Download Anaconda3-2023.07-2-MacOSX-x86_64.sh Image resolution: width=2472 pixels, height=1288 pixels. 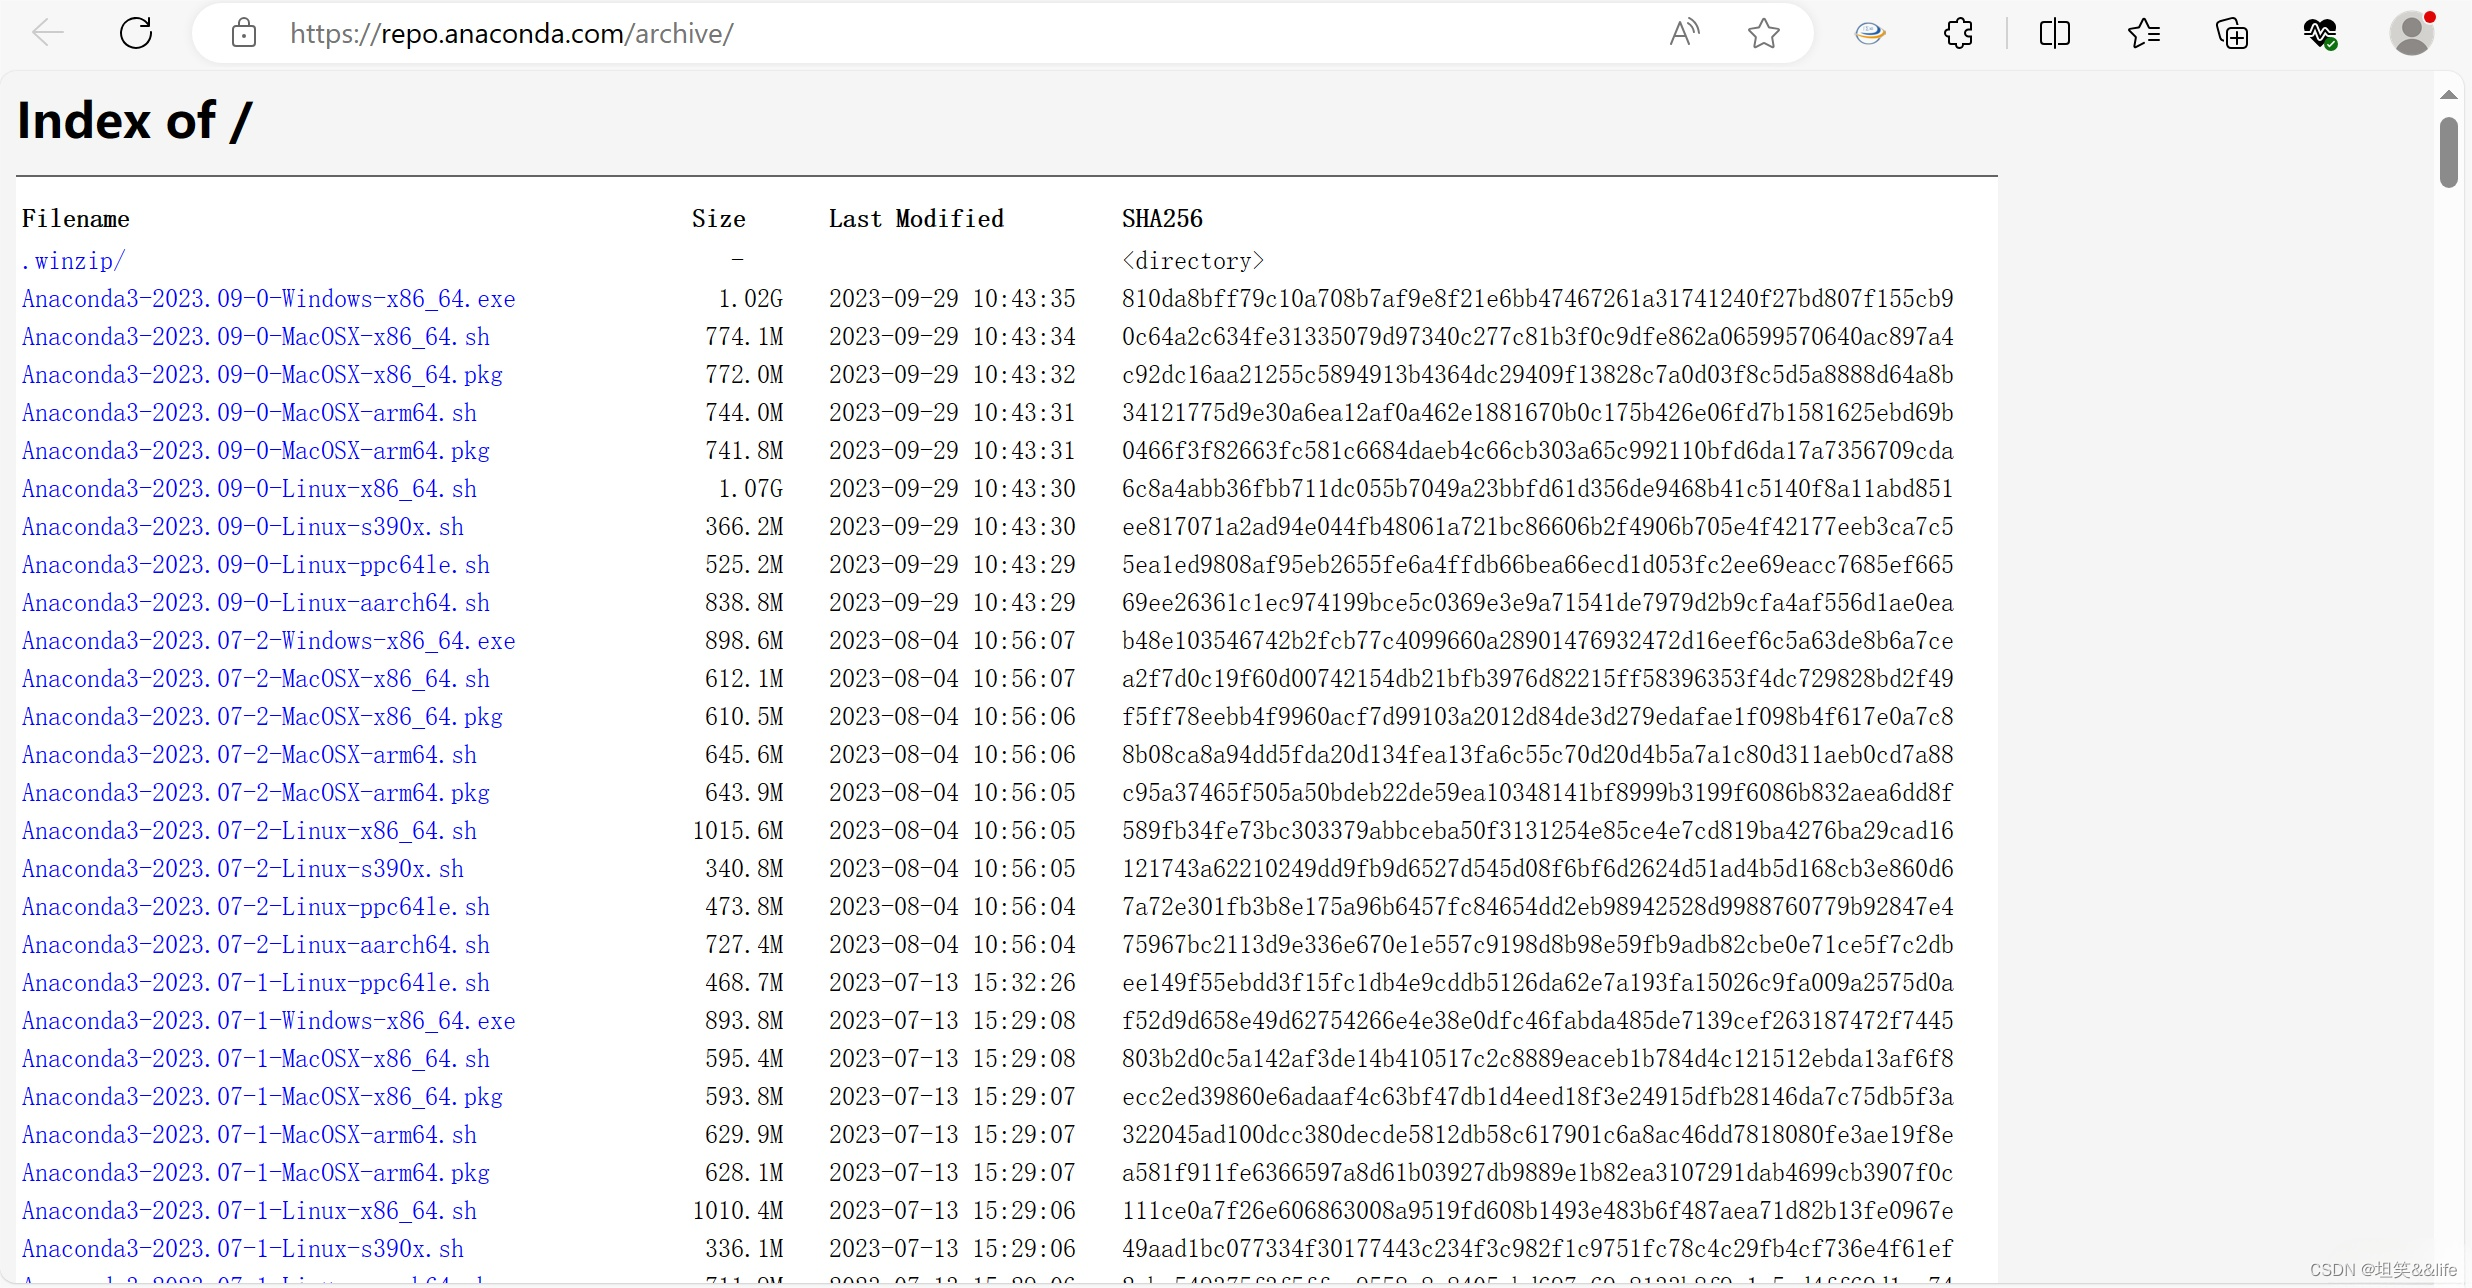pyautogui.click(x=255, y=679)
